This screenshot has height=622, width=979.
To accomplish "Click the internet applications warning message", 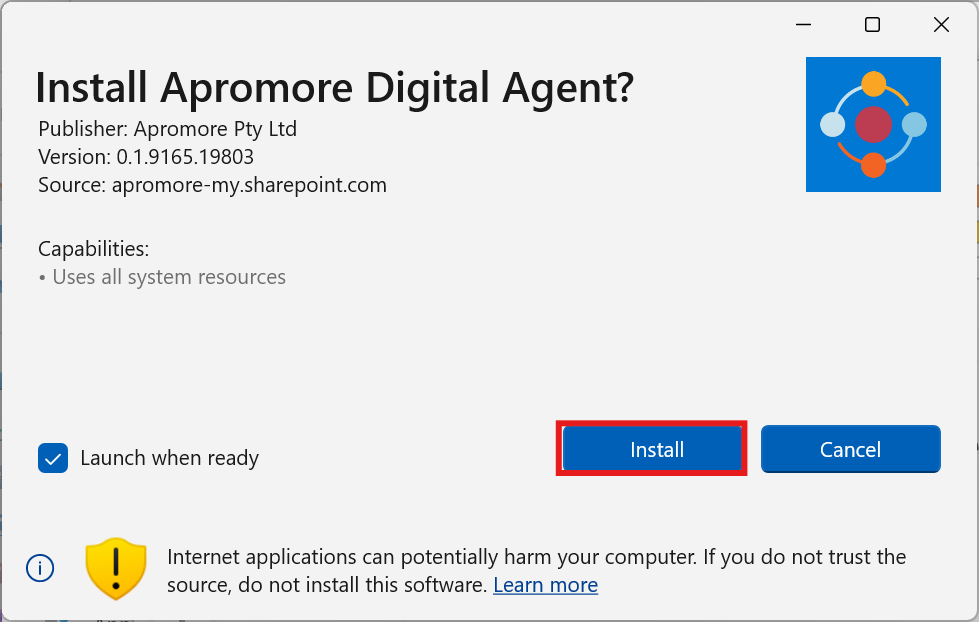I will coord(536,557).
